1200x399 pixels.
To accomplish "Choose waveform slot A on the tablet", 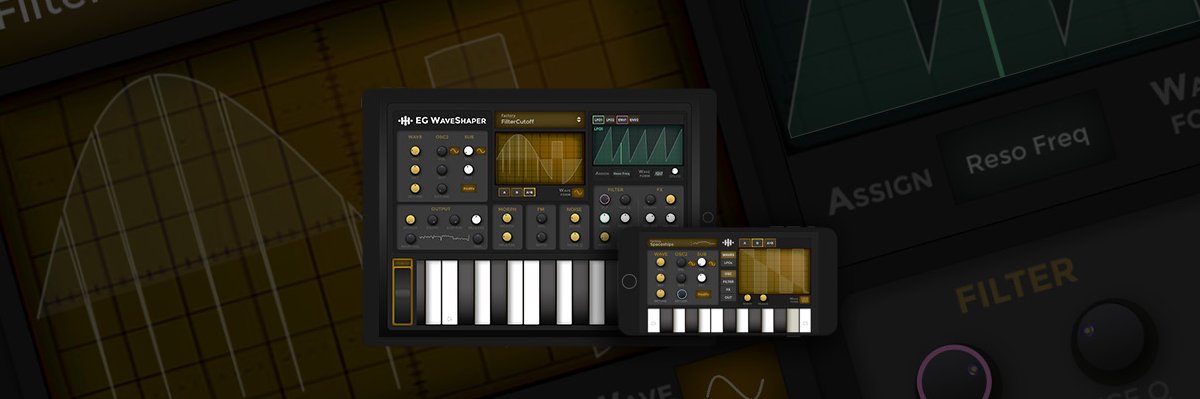I will click(x=504, y=192).
